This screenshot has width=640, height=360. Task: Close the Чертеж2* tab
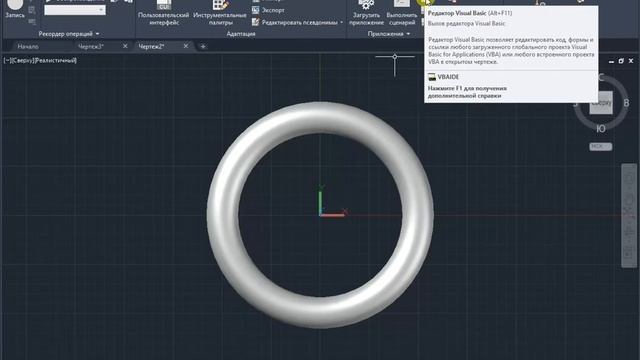point(186,46)
